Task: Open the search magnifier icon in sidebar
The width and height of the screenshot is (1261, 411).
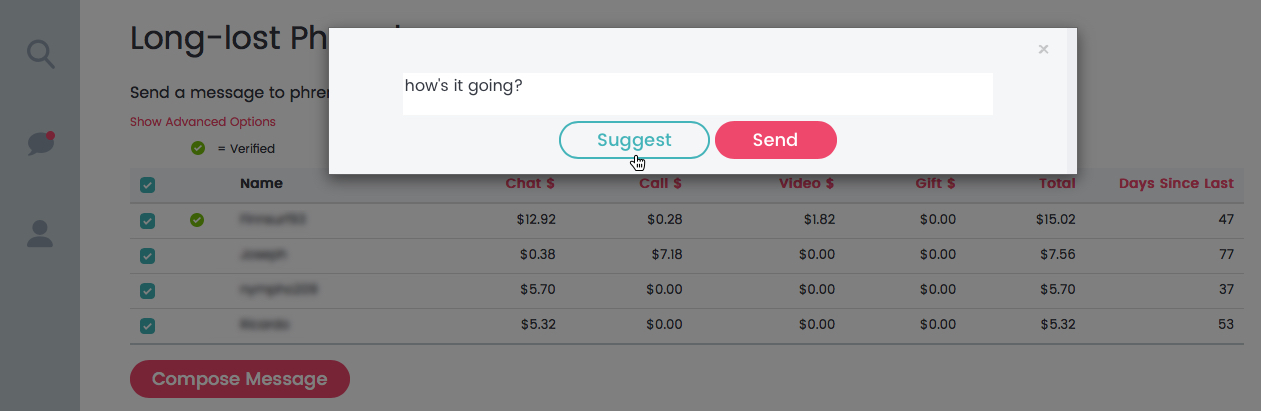Action: tap(41, 53)
